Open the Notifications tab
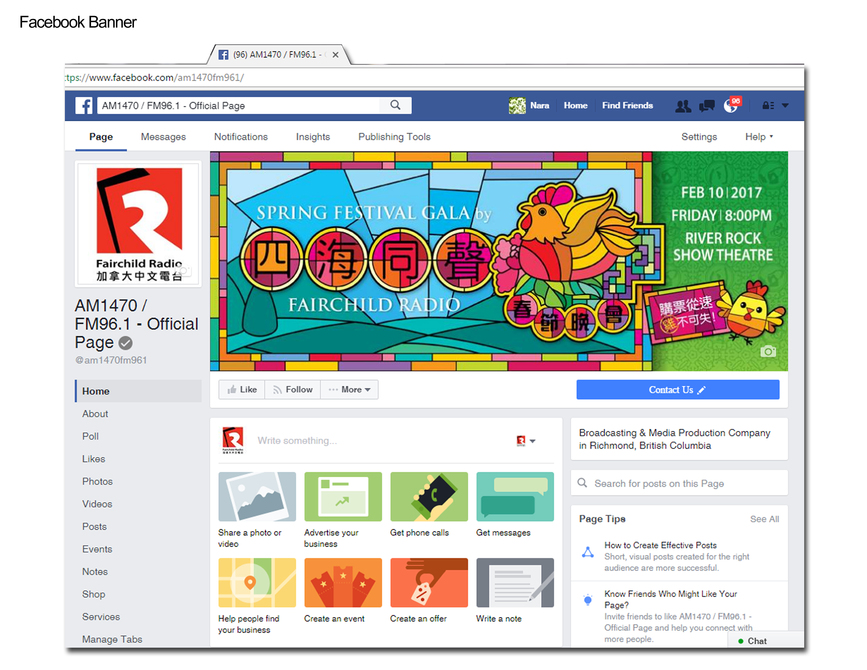The width and height of the screenshot is (867, 670). pyautogui.click(x=241, y=137)
